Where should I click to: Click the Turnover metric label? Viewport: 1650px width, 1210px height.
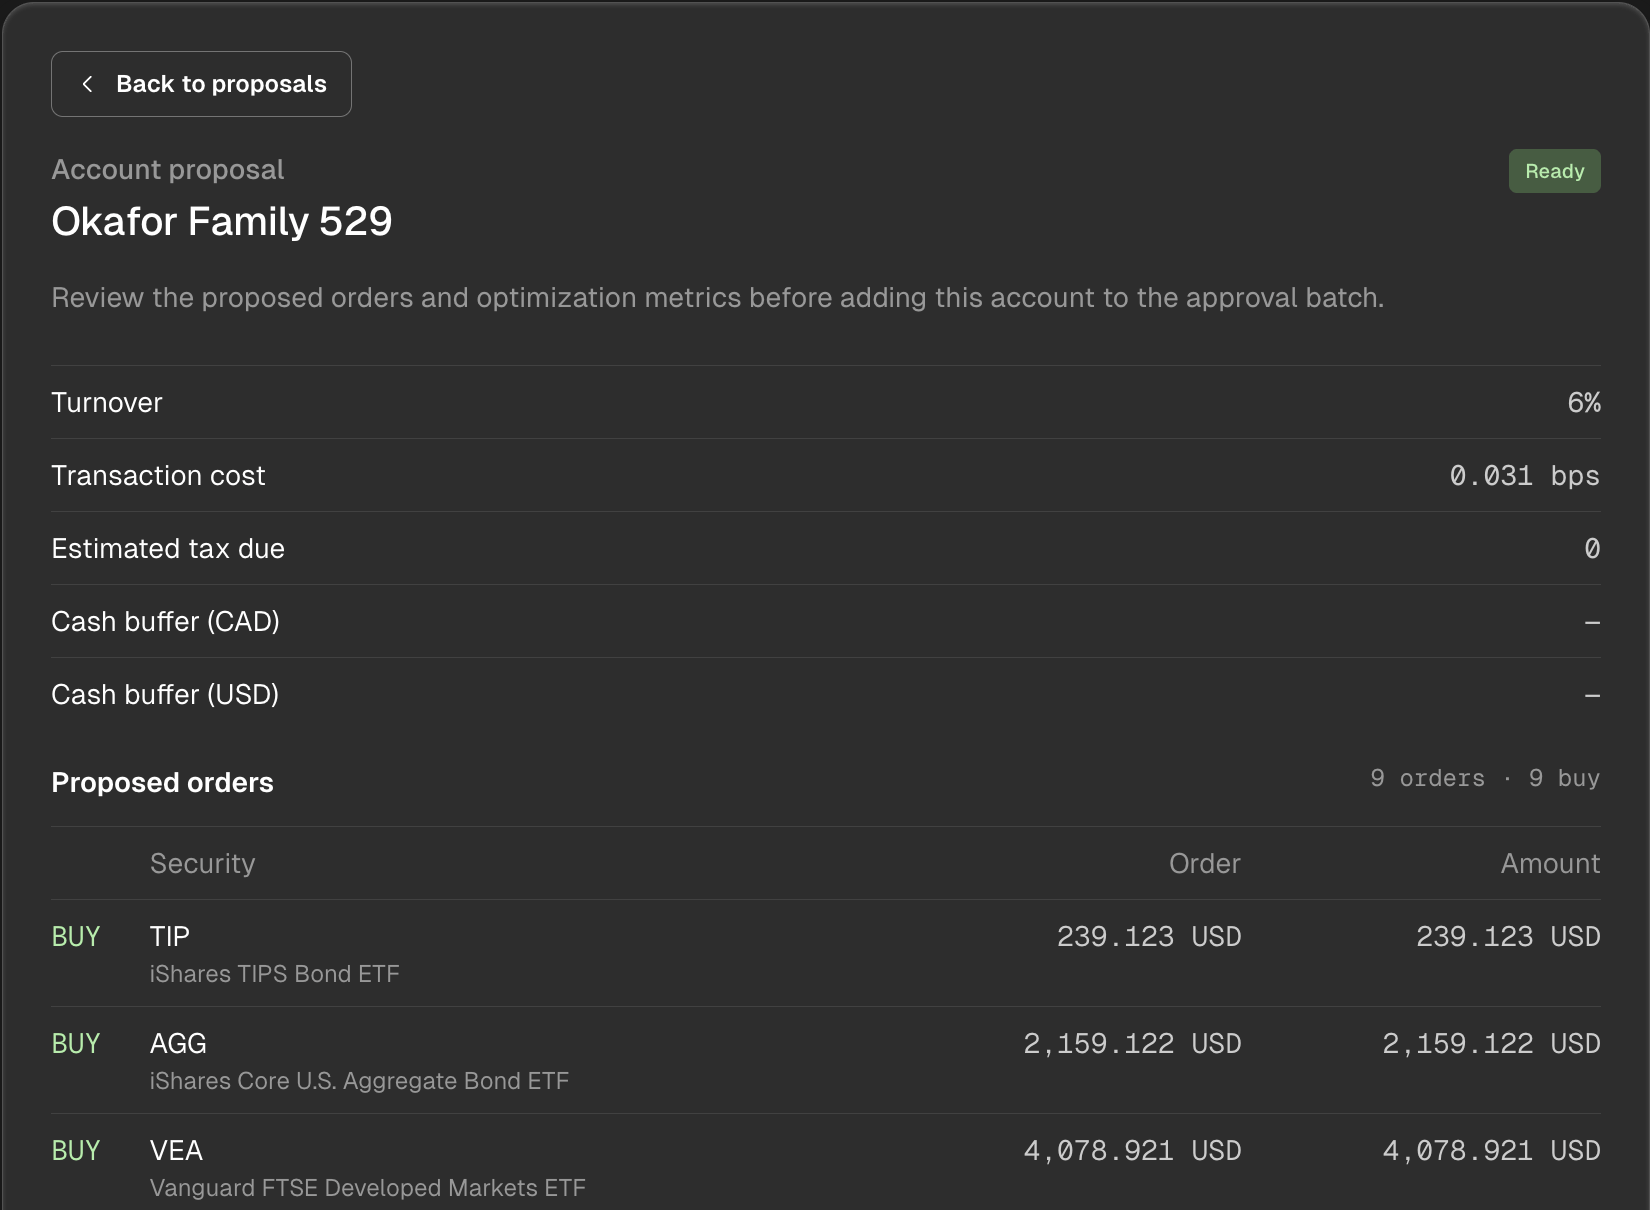tap(107, 402)
